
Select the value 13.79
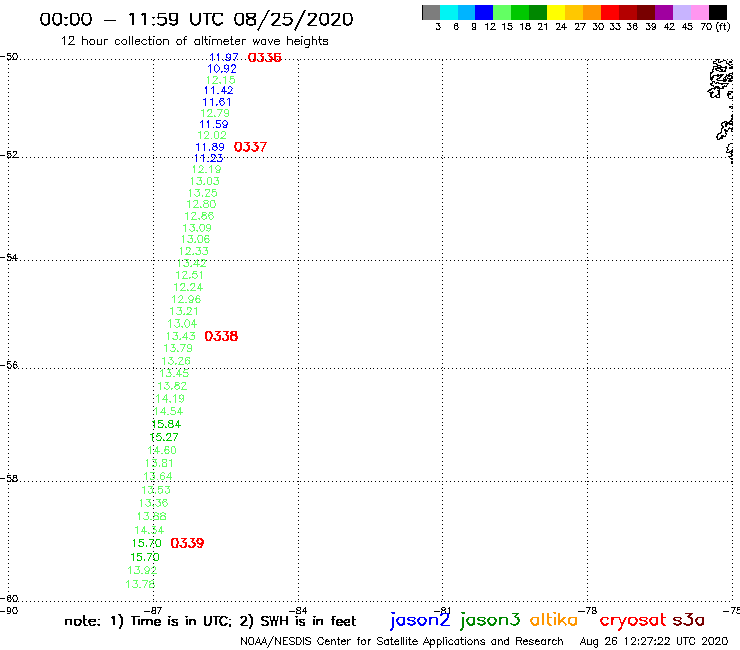tap(178, 348)
